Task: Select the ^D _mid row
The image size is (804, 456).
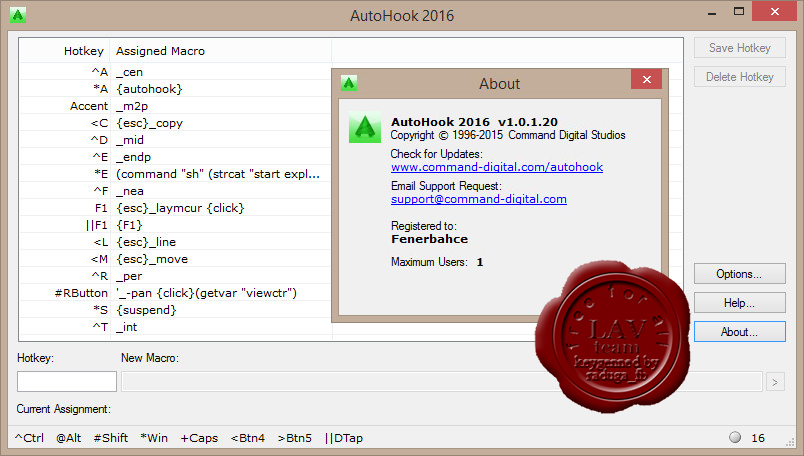Action: coord(176,140)
